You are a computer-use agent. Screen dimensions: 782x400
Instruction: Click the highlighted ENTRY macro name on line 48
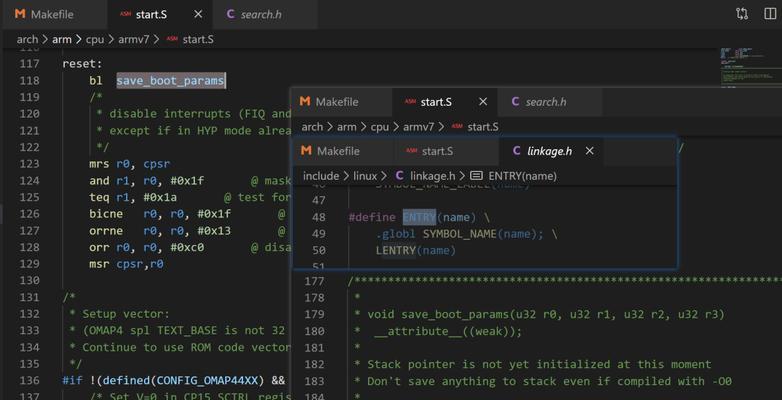click(x=419, y=217)
